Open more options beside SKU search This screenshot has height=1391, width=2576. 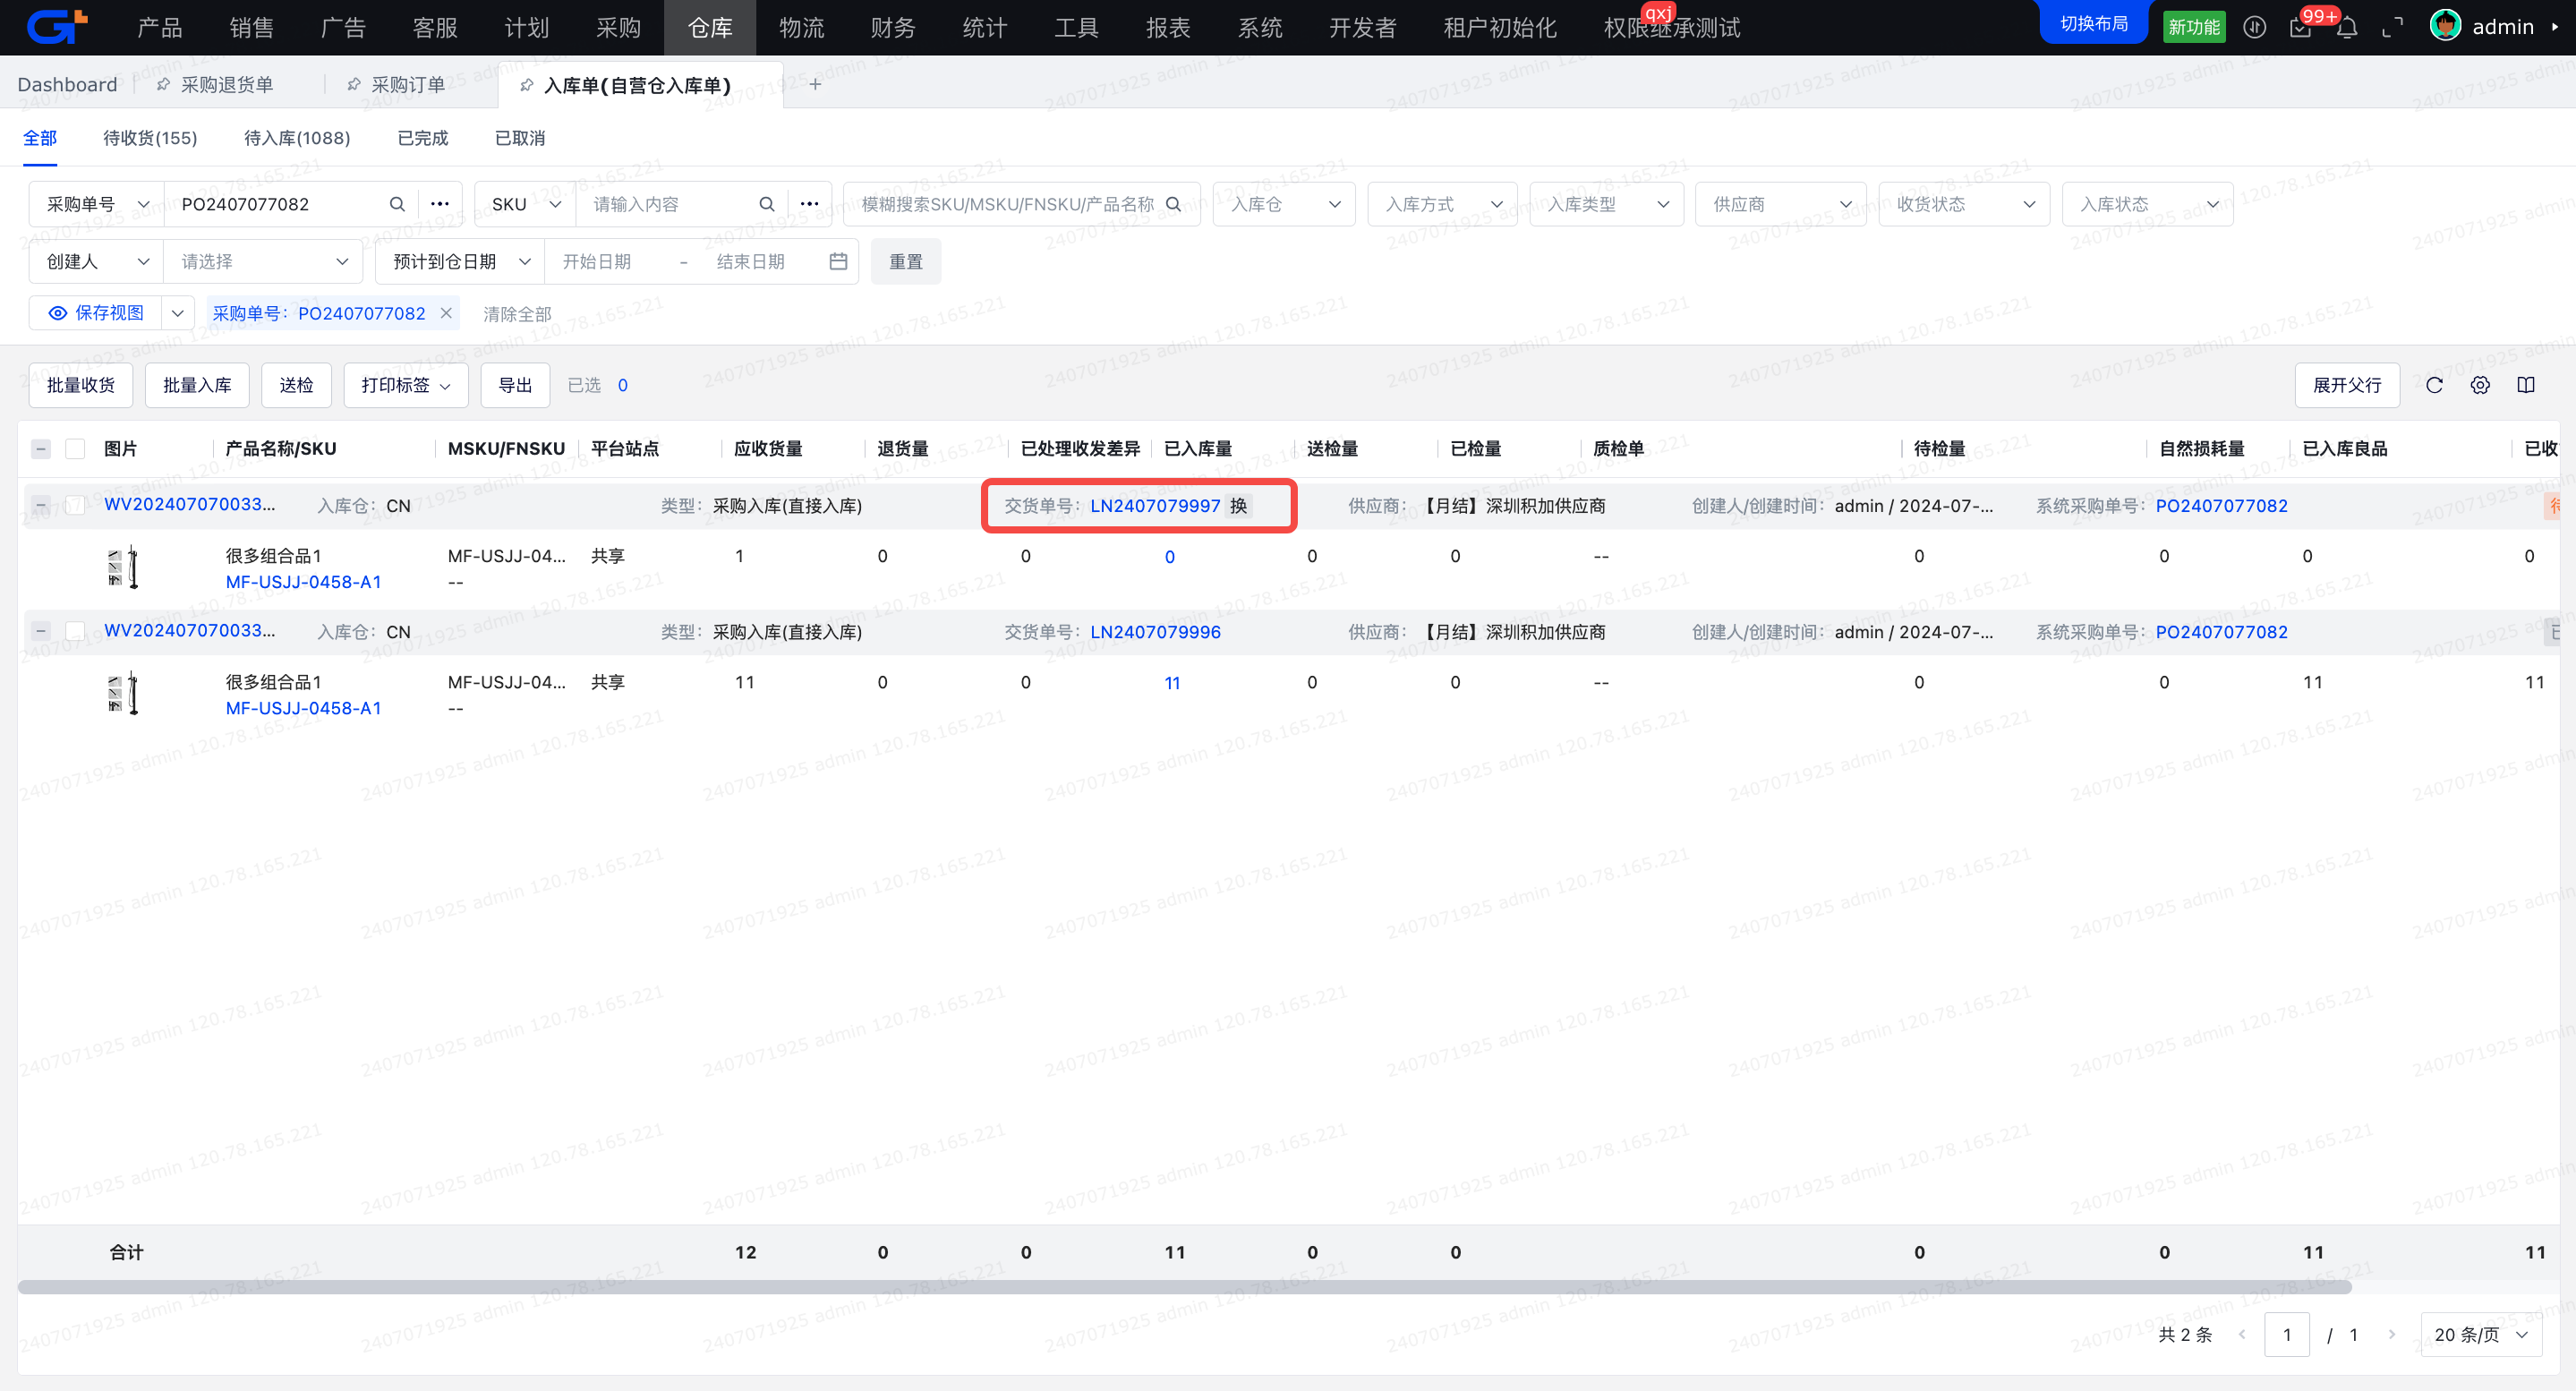coord(809,204)
